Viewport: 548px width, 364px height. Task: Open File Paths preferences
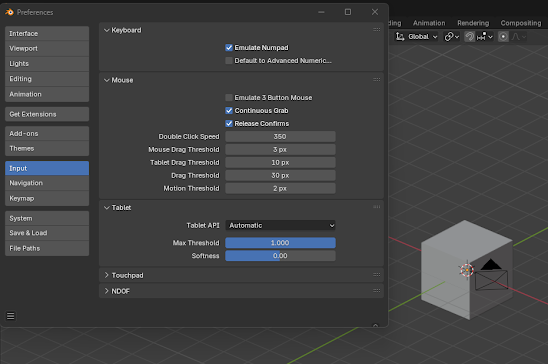[47, 248]
